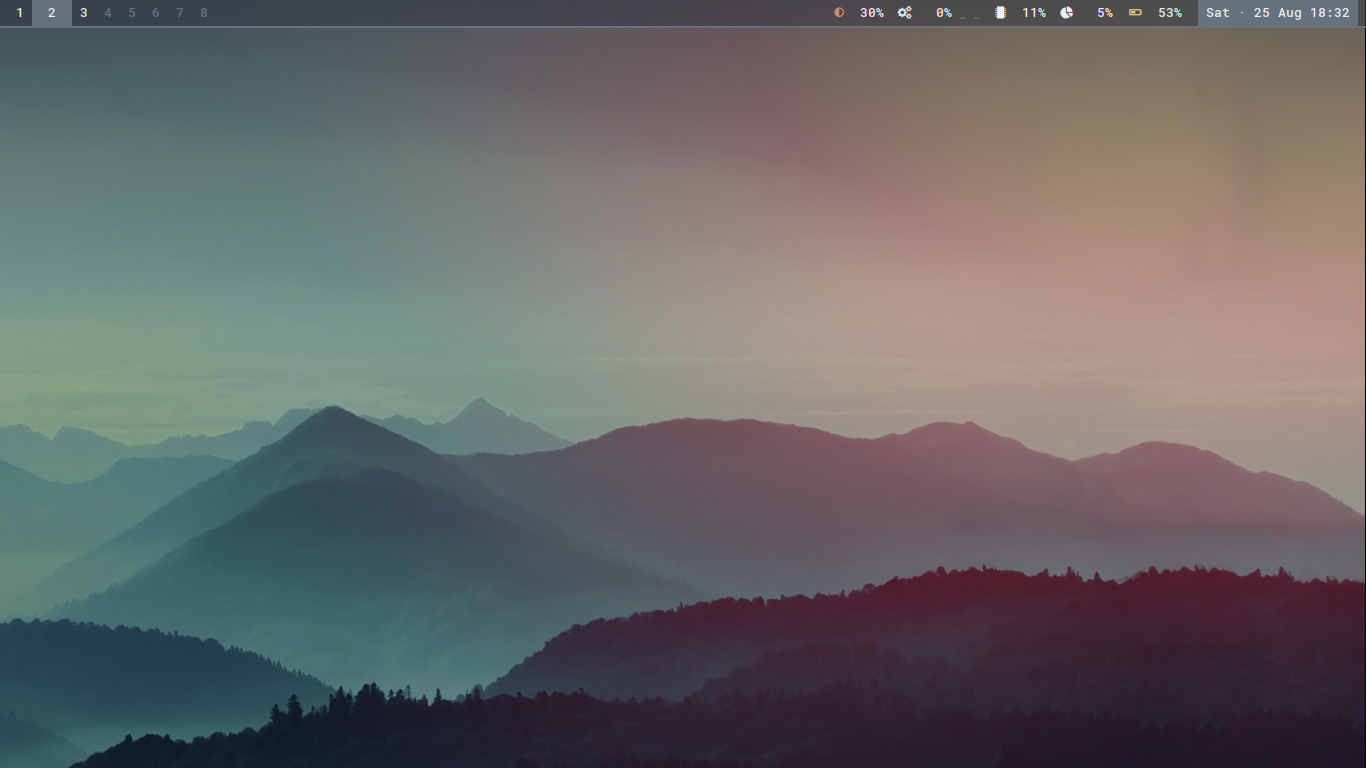
Task: Select the active workspace 2
Action: (x=52, y=13)
